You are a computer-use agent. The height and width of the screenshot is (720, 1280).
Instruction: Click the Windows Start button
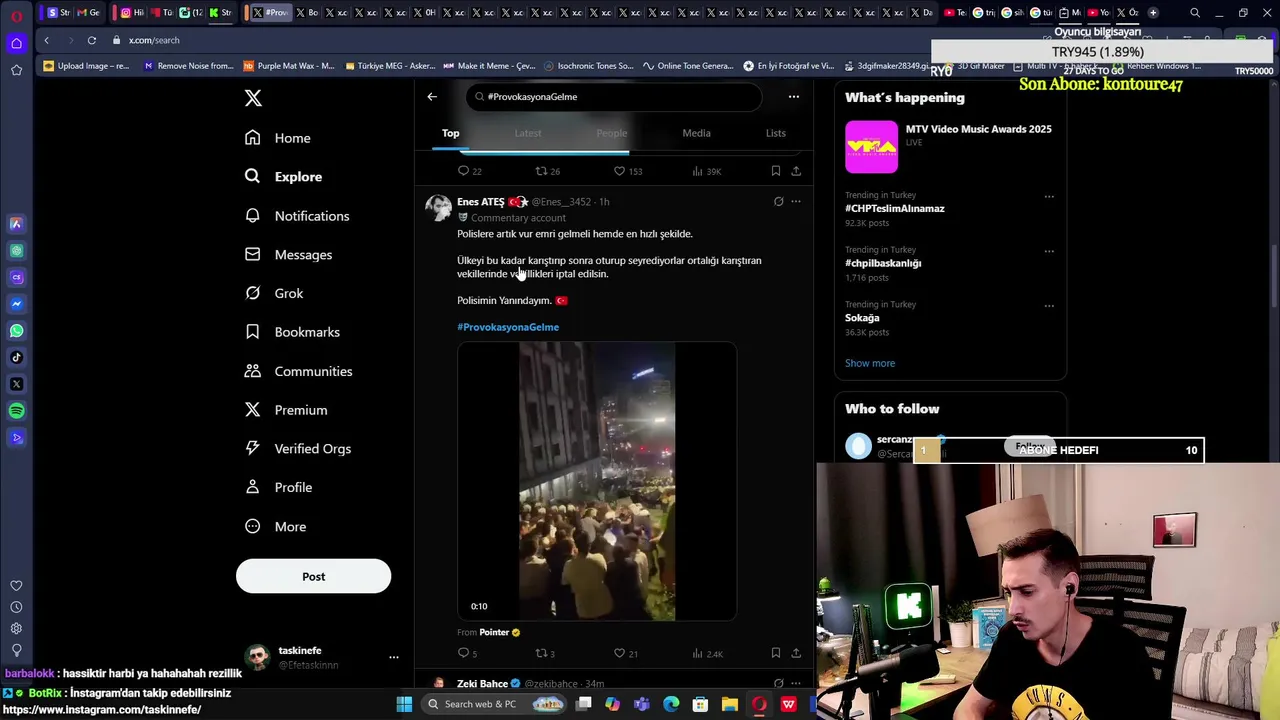404,704
